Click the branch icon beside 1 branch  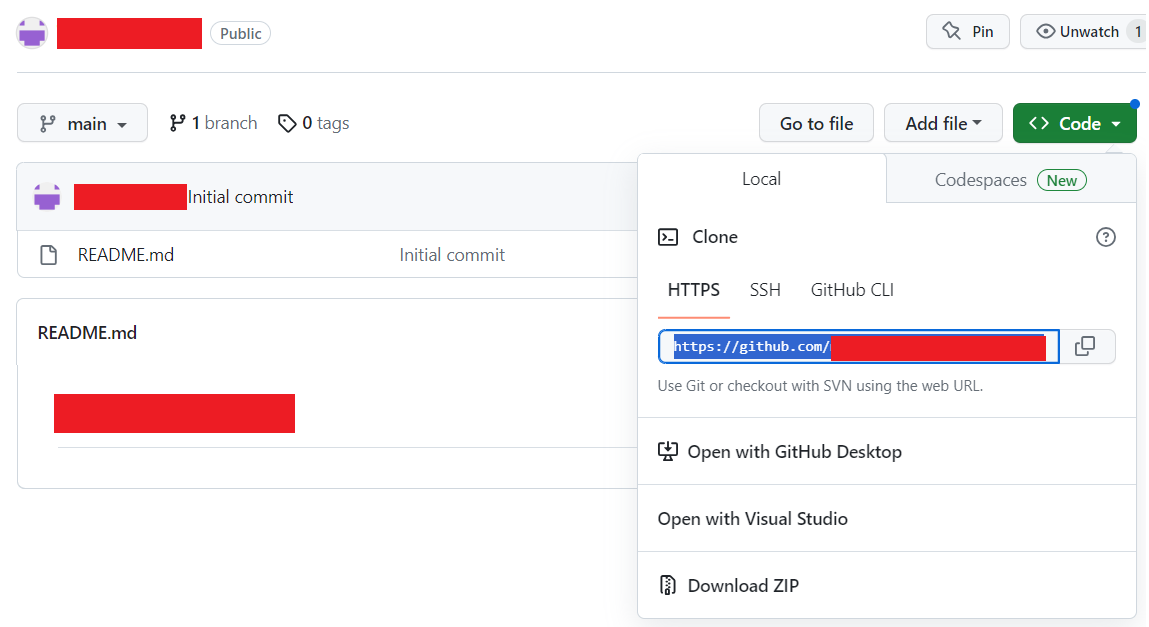[x=177, y=123]
